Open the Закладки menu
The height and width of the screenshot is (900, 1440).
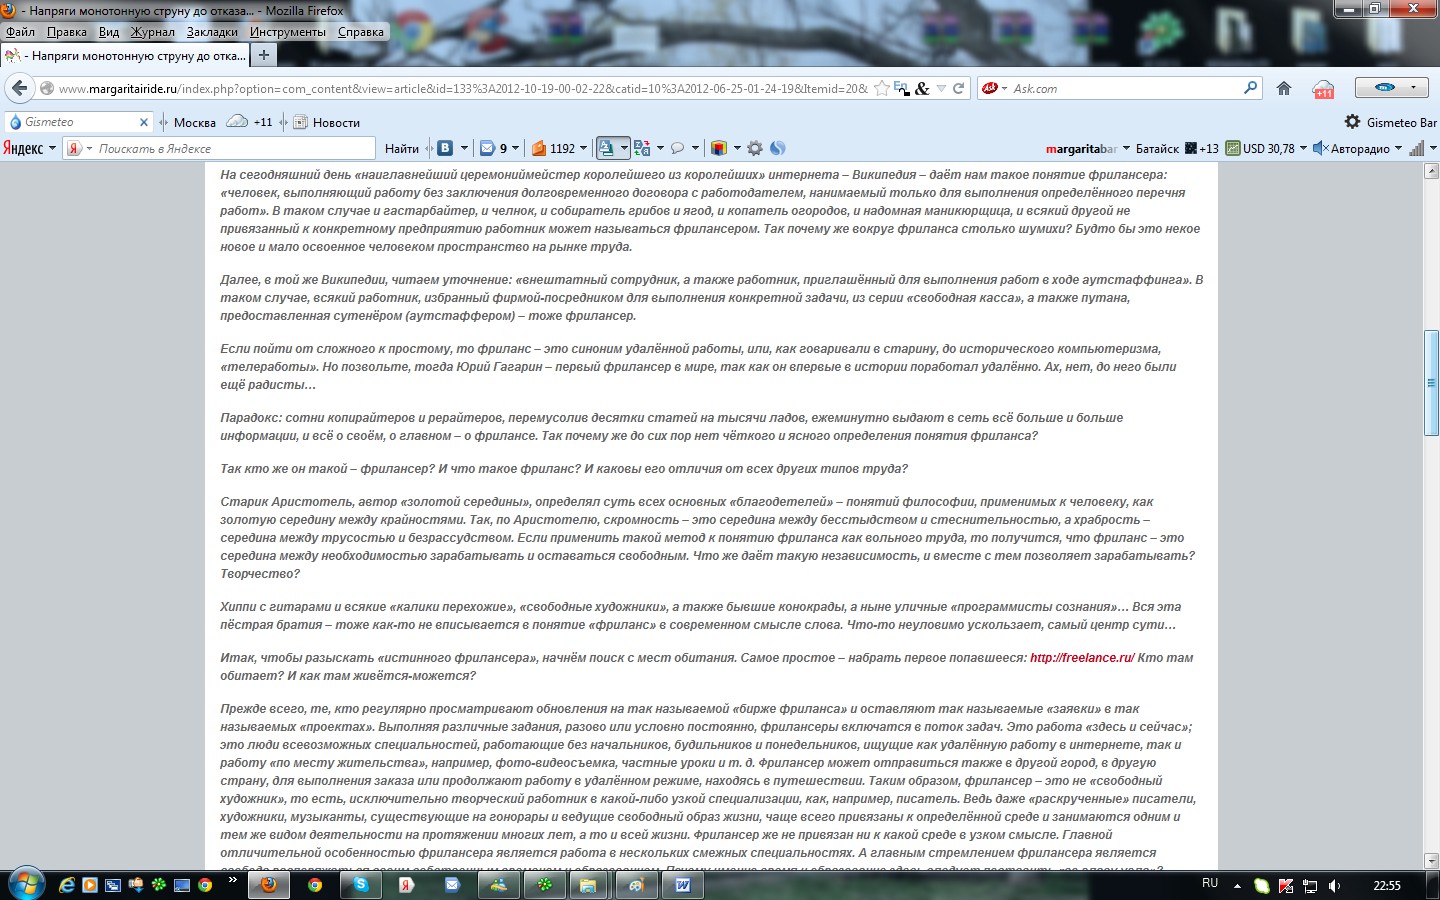212,32
